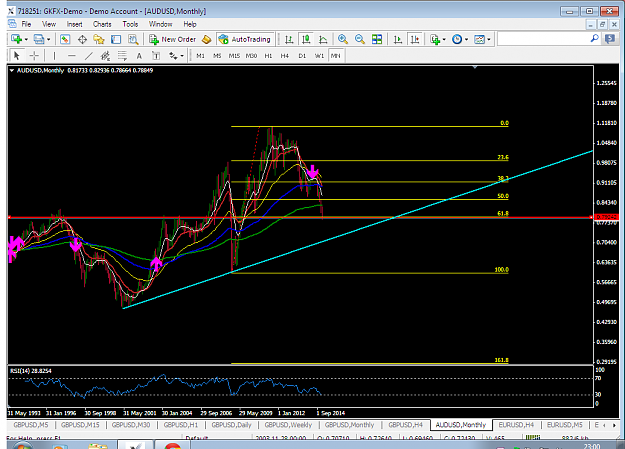Viewport: 625px width, 449px height.
Task: Switch to GBPUSD,Daily chart tab
Action: point(231,425)
